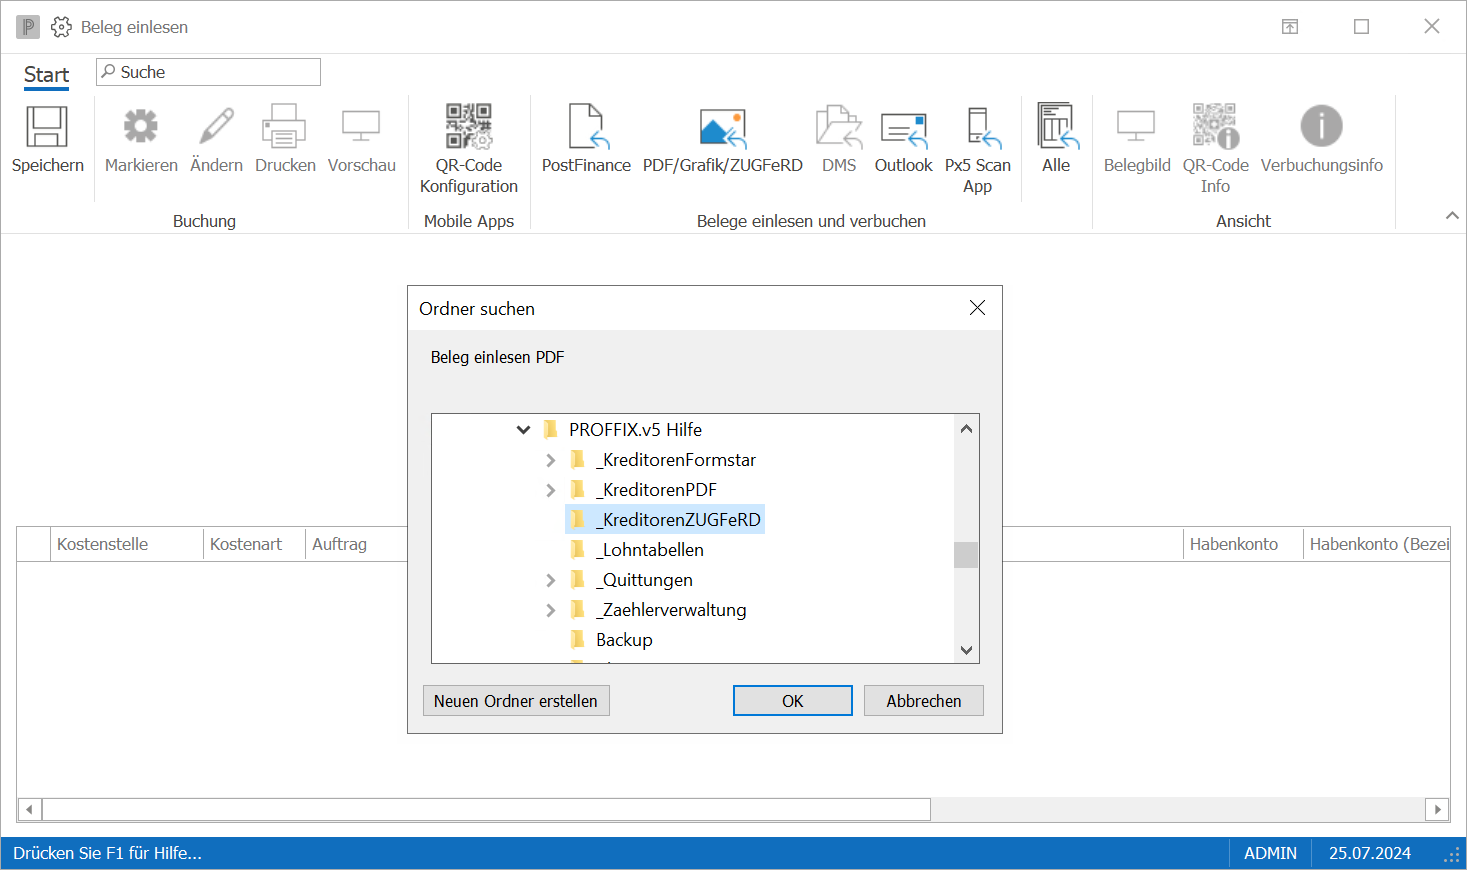Click the Ändern pencil icon
The image size is (1467, 870).
(216, 127)
